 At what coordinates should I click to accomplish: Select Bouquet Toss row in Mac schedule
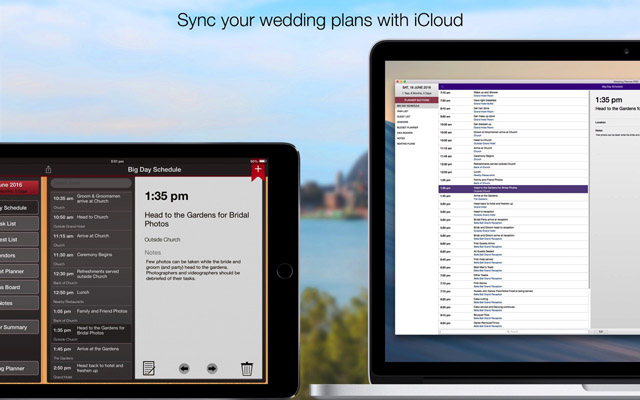513,316
